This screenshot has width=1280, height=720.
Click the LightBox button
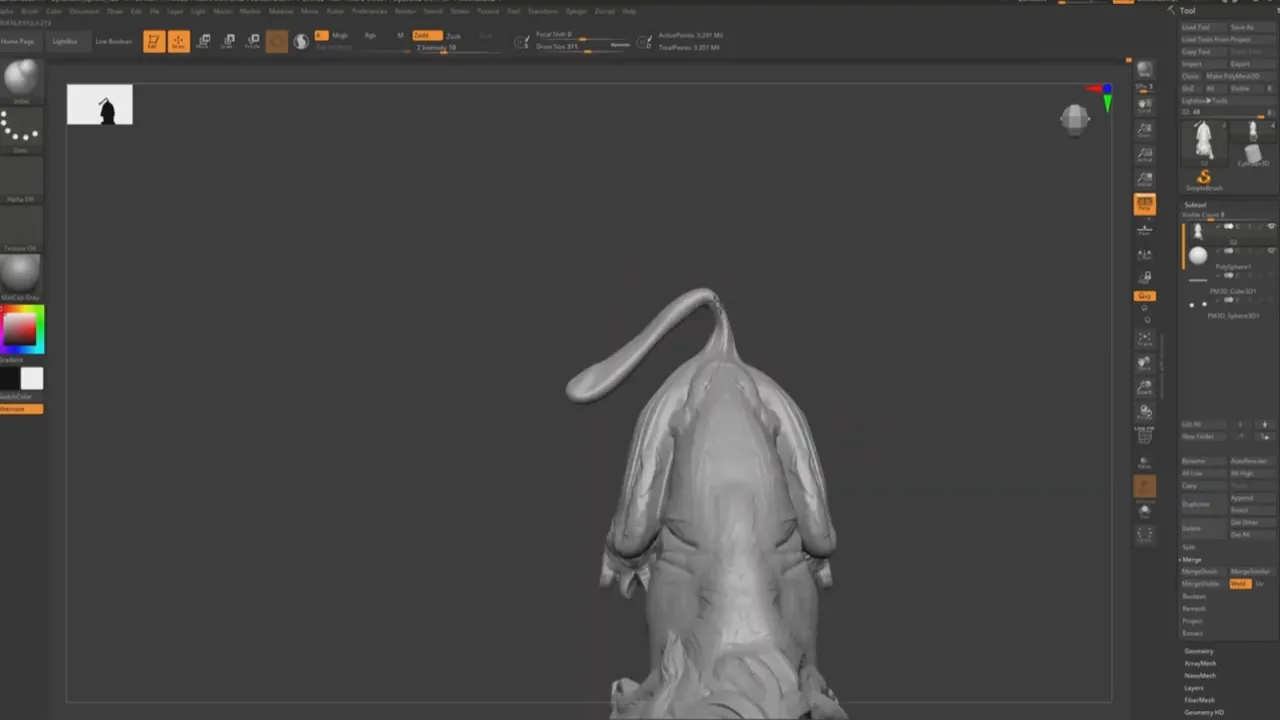pyautogui.click(x=65, y=42)
